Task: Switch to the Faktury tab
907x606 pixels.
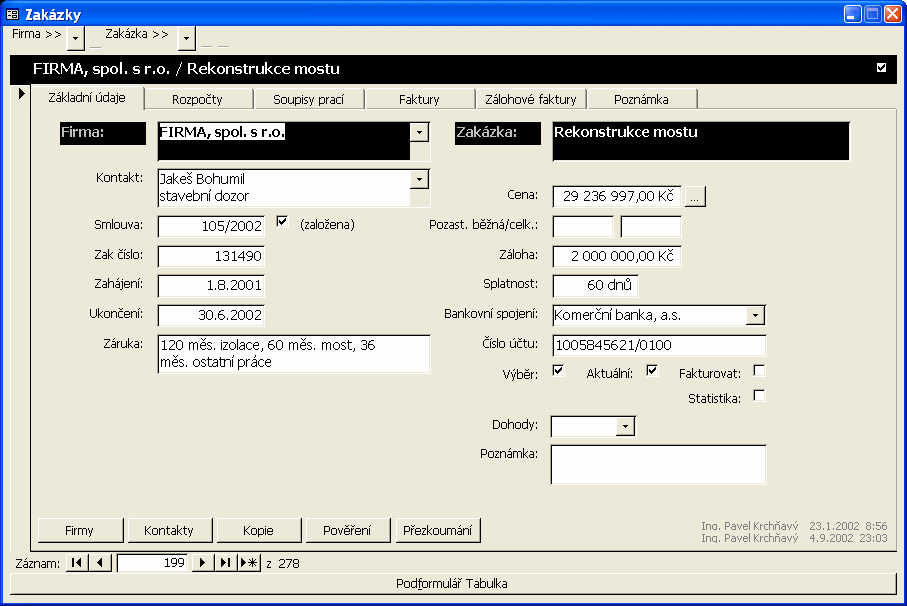Action: [419, 99]
